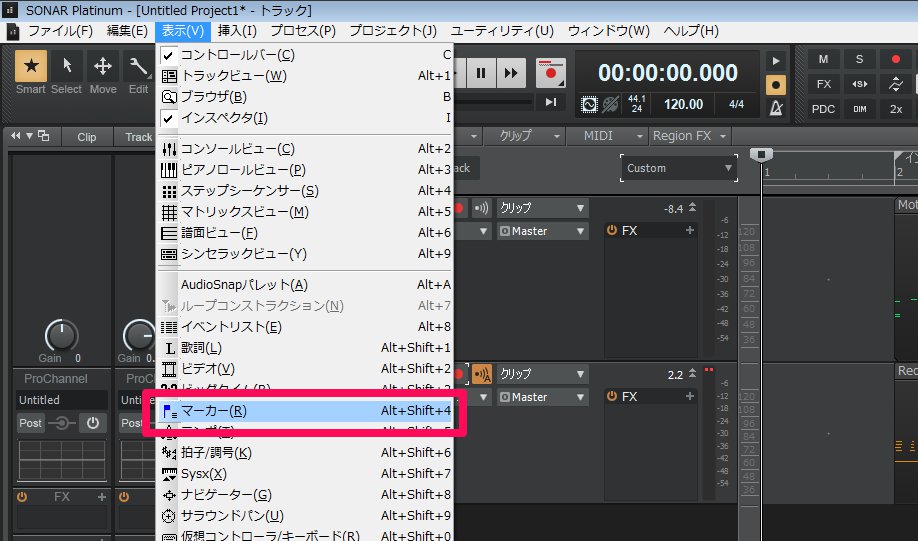
Task: Open first track's Master output dropdown
Action: [x=542, y=231]
